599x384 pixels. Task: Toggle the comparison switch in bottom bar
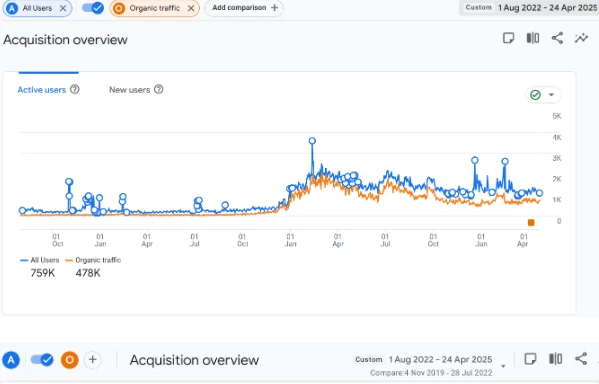click(42, 360)
